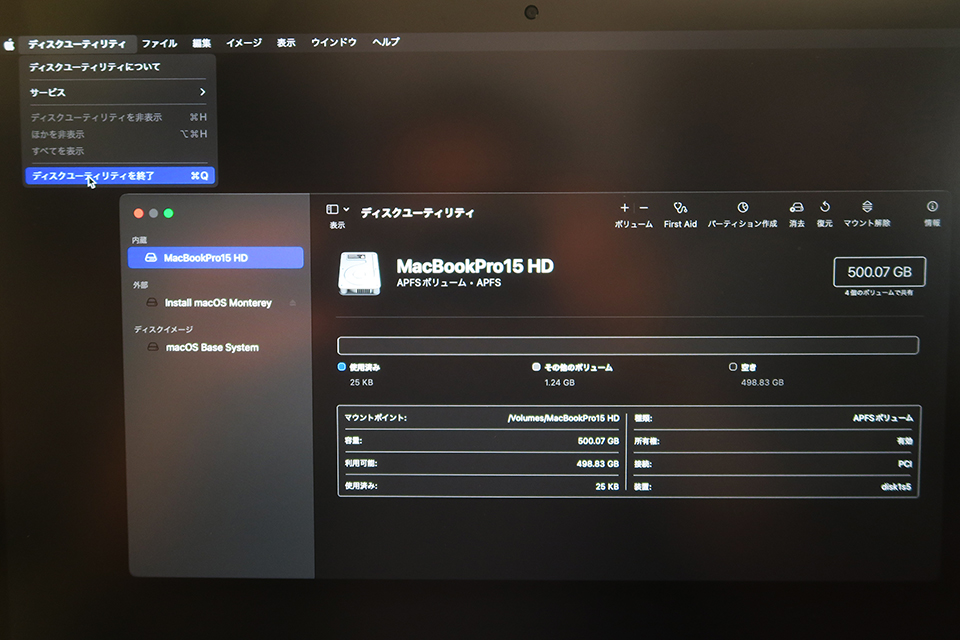
Task: Click the APFSボリューム type value in table
Action: coord(882,418)
